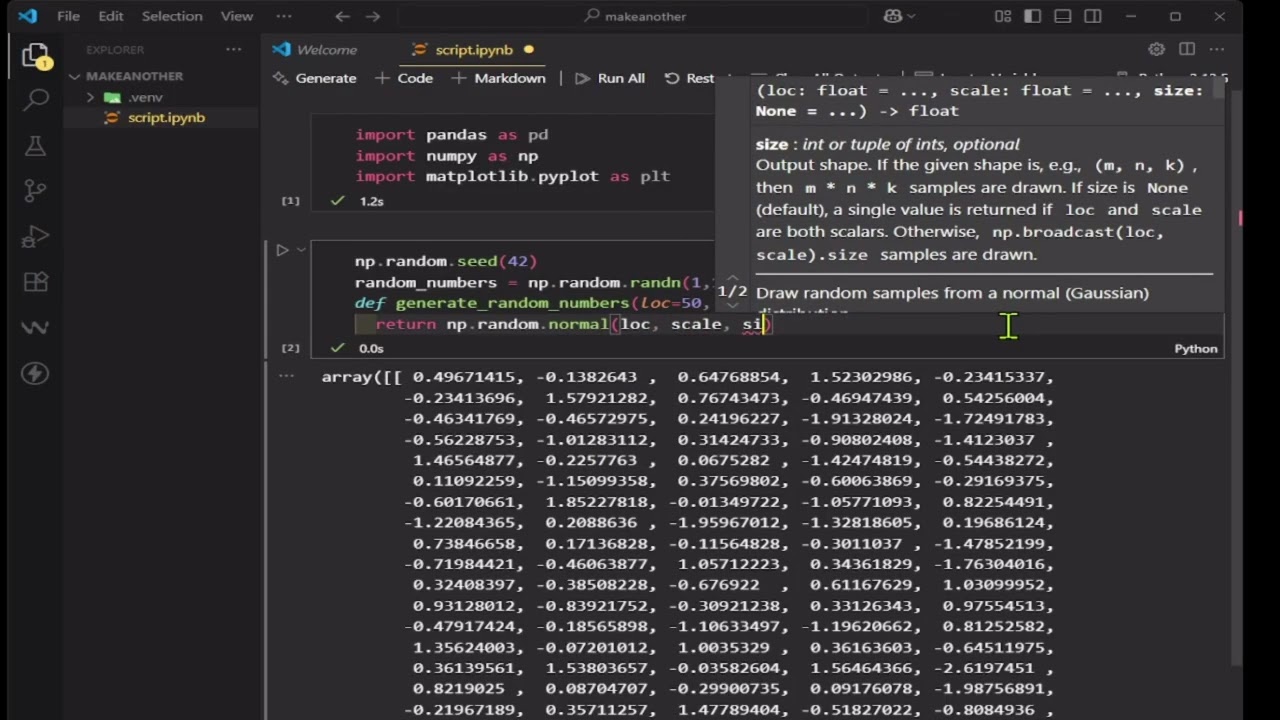Click Run All in notebook toolbar
1280x720 pixels.
click(x=610, y=78)
